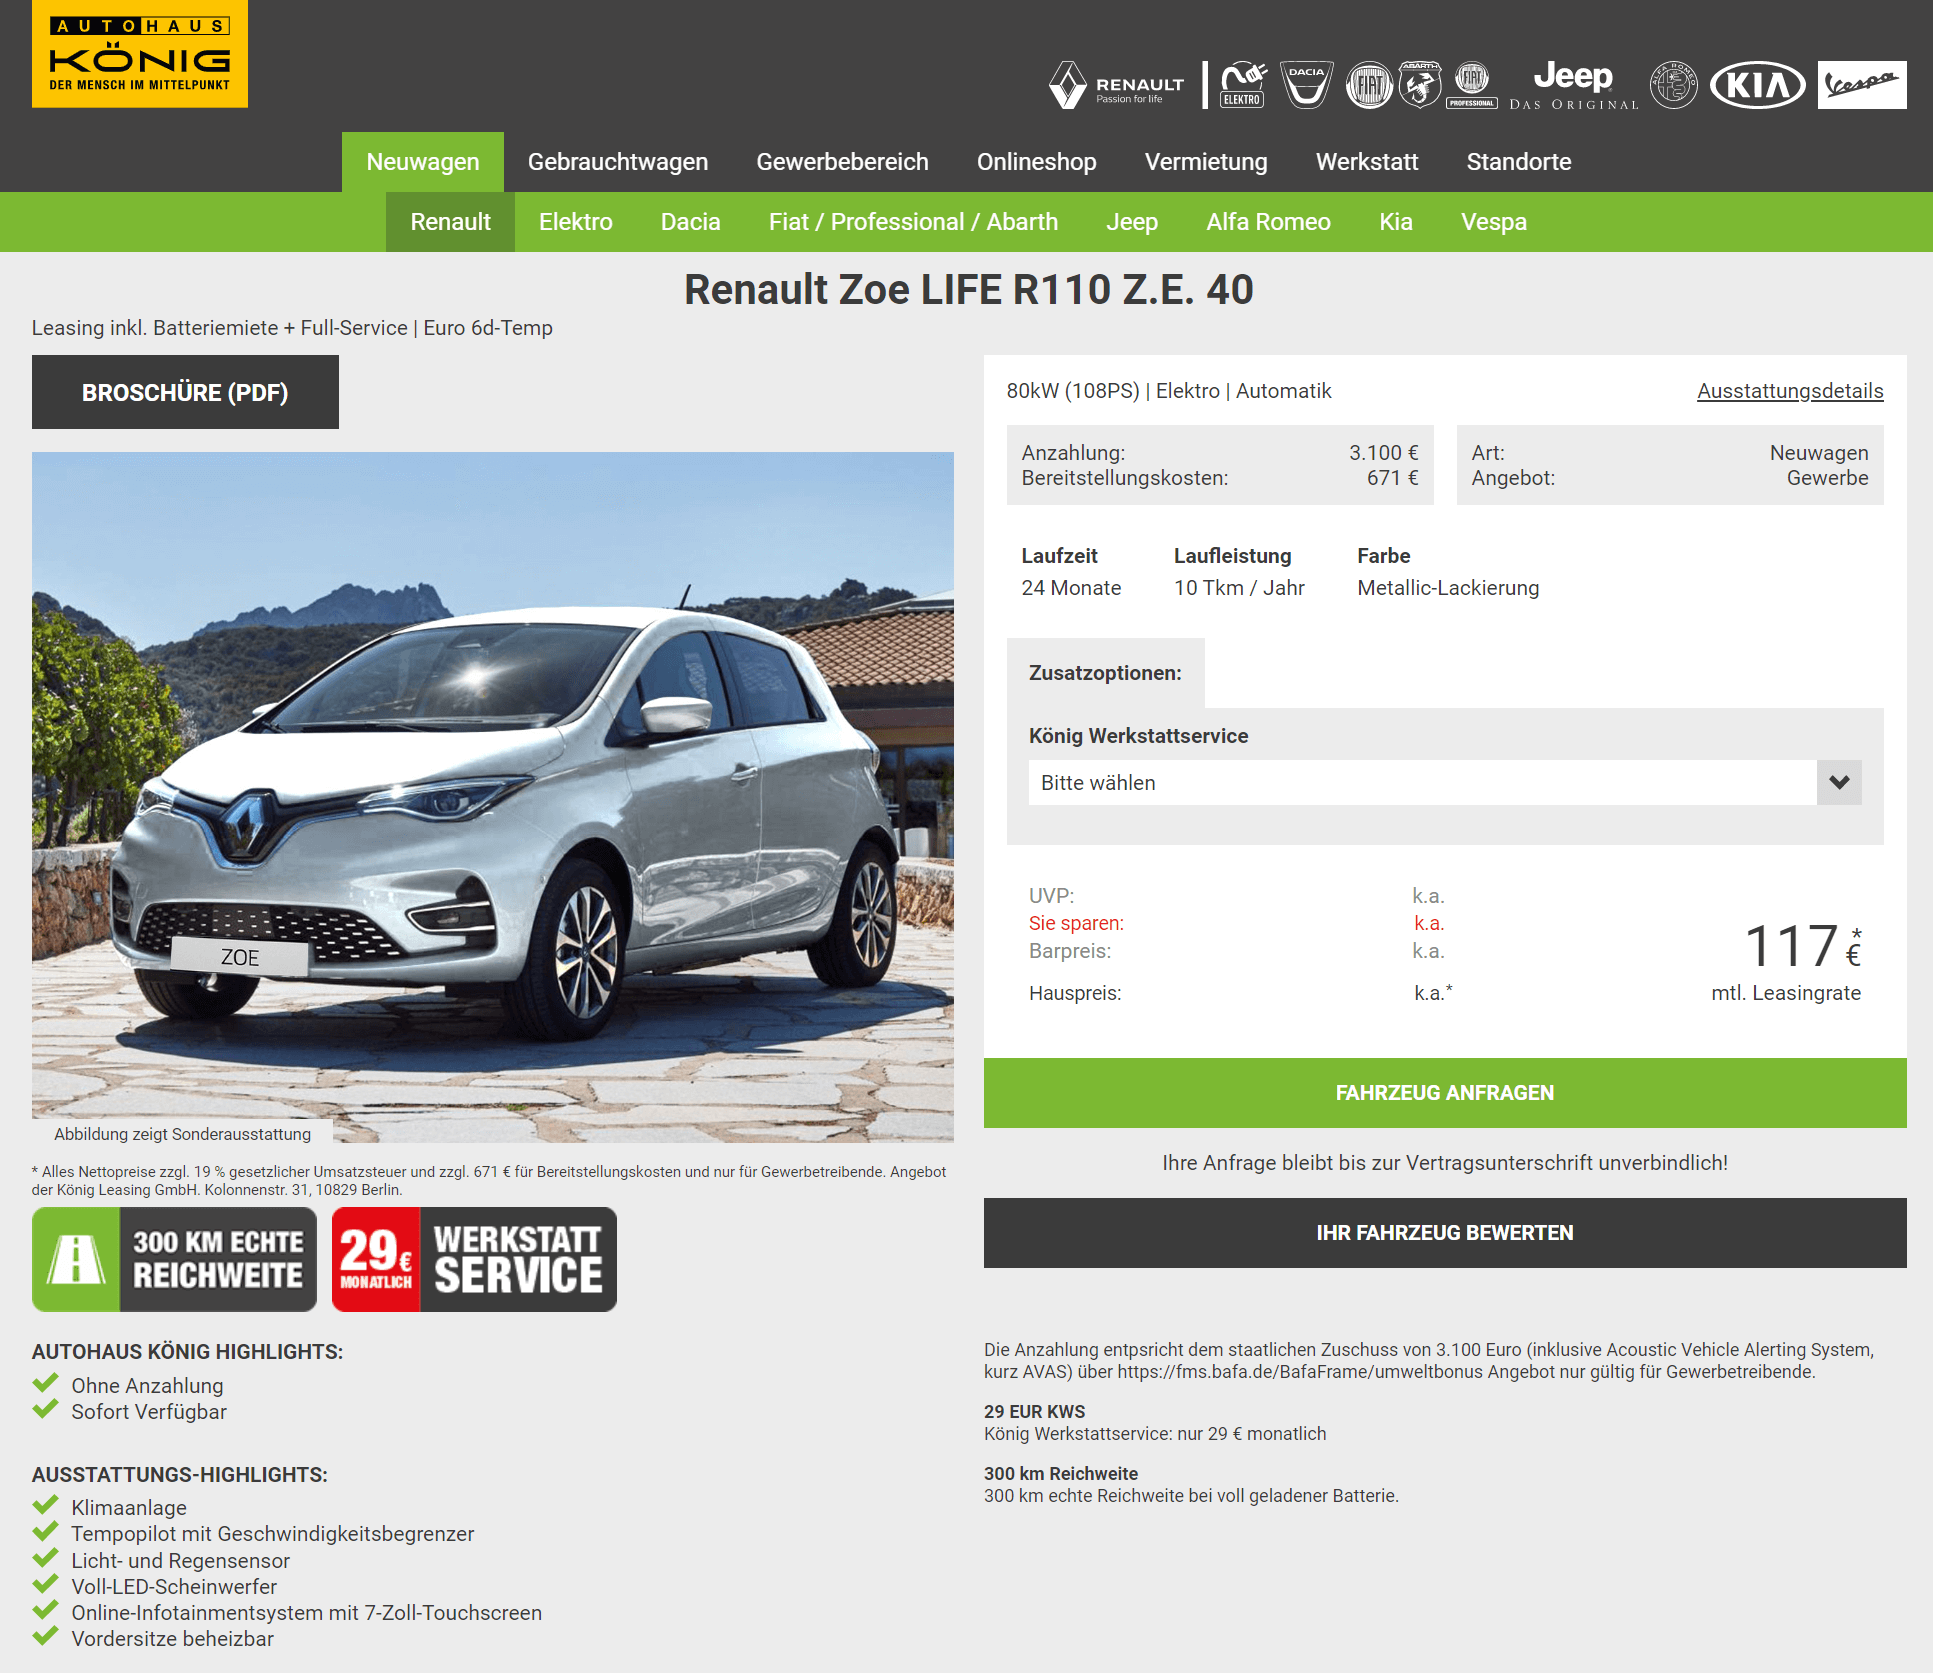Image resolution: width=1933 pixels, height=1673 pixels.
Task: Click the 'Sie sparen' red label
Action: coord(1076,923)
